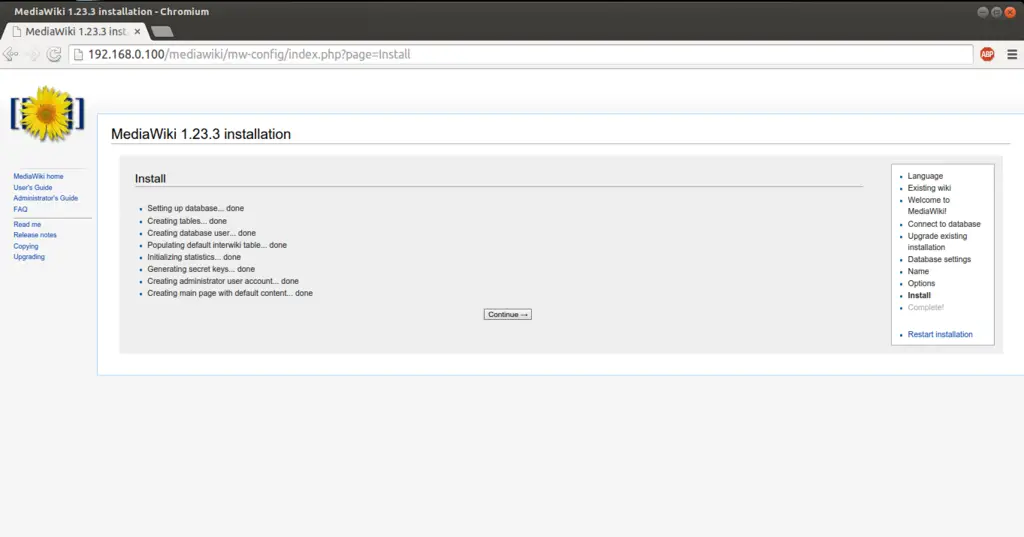Click the Language step in sidebar
The image size is (1024, 537).
pyautogui.click(x=925, y=176)
